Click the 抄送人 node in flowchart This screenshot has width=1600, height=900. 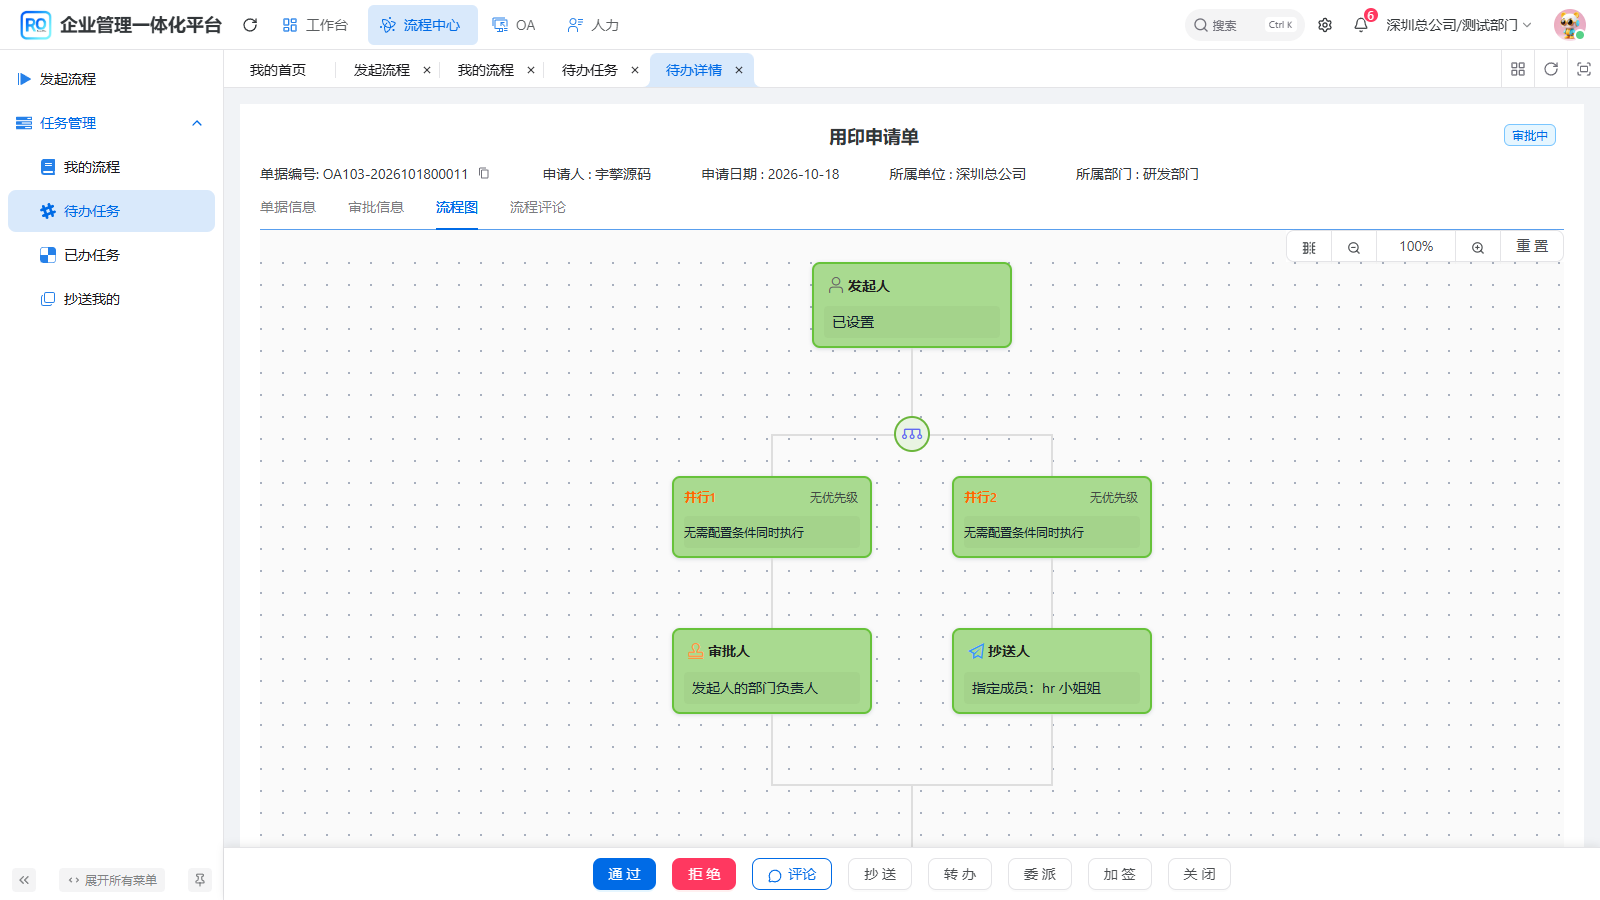(1052, 671)
